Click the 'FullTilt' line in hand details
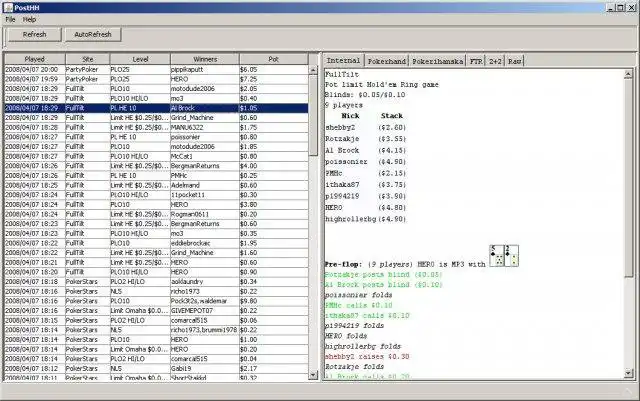This screenshot has height=401, width=640. [x=342, y=75]
